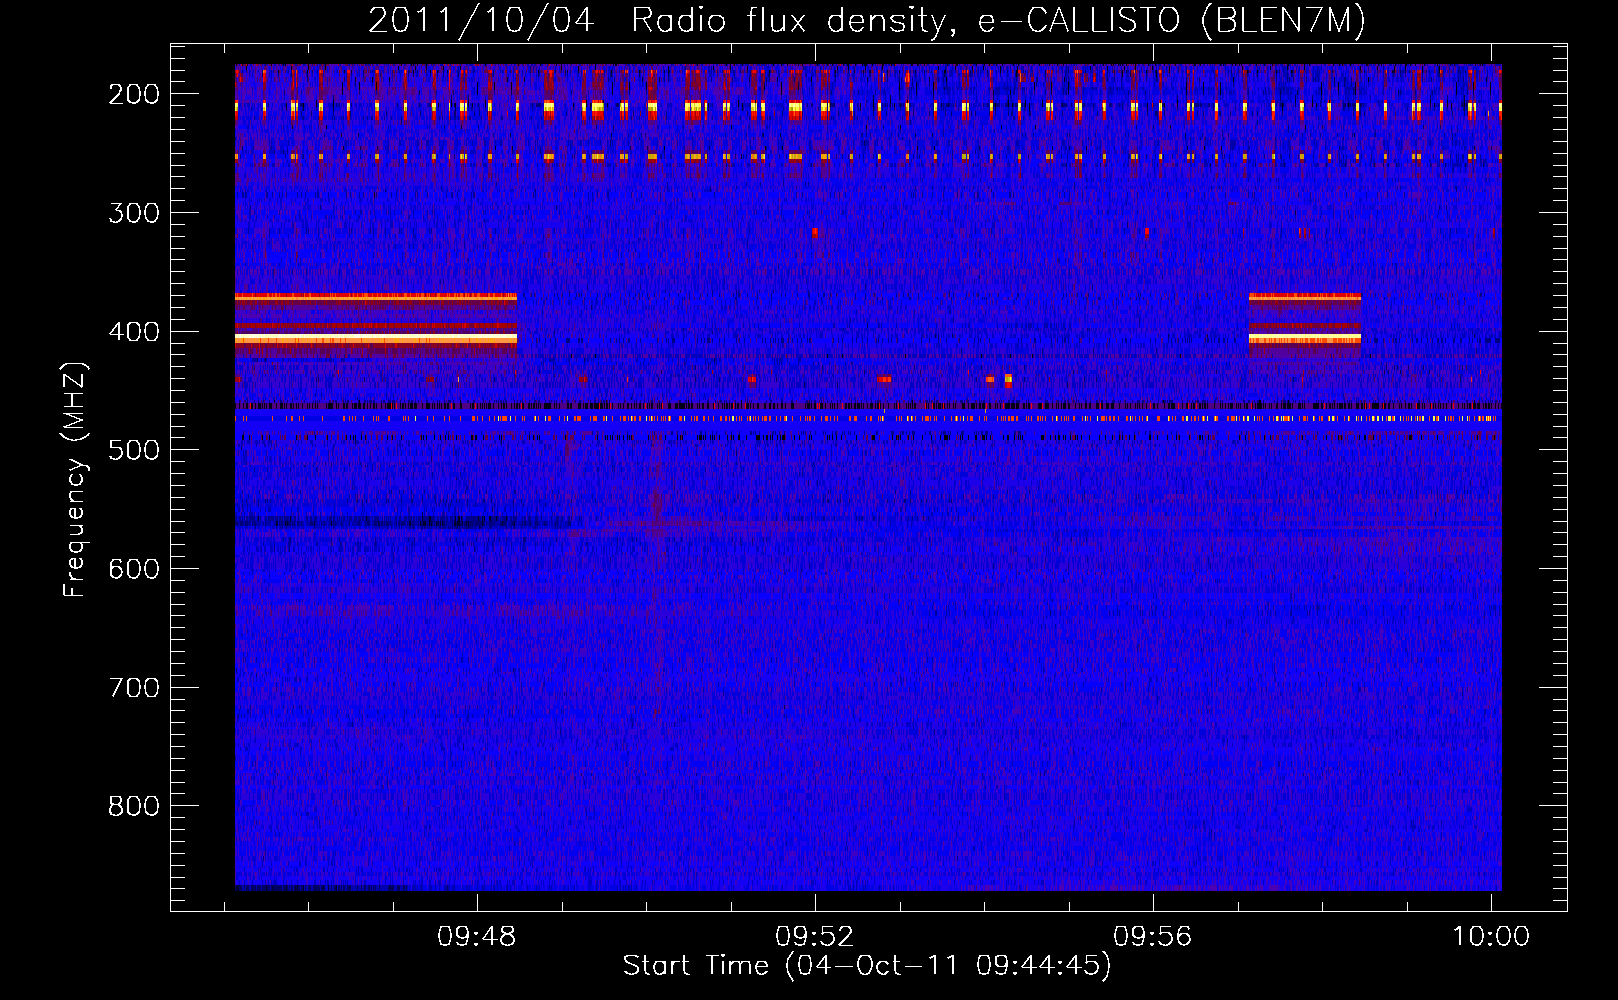Click the 700 frequency tick label
The width and height of the screenshot is (1618, 1000).
[134, 688]
